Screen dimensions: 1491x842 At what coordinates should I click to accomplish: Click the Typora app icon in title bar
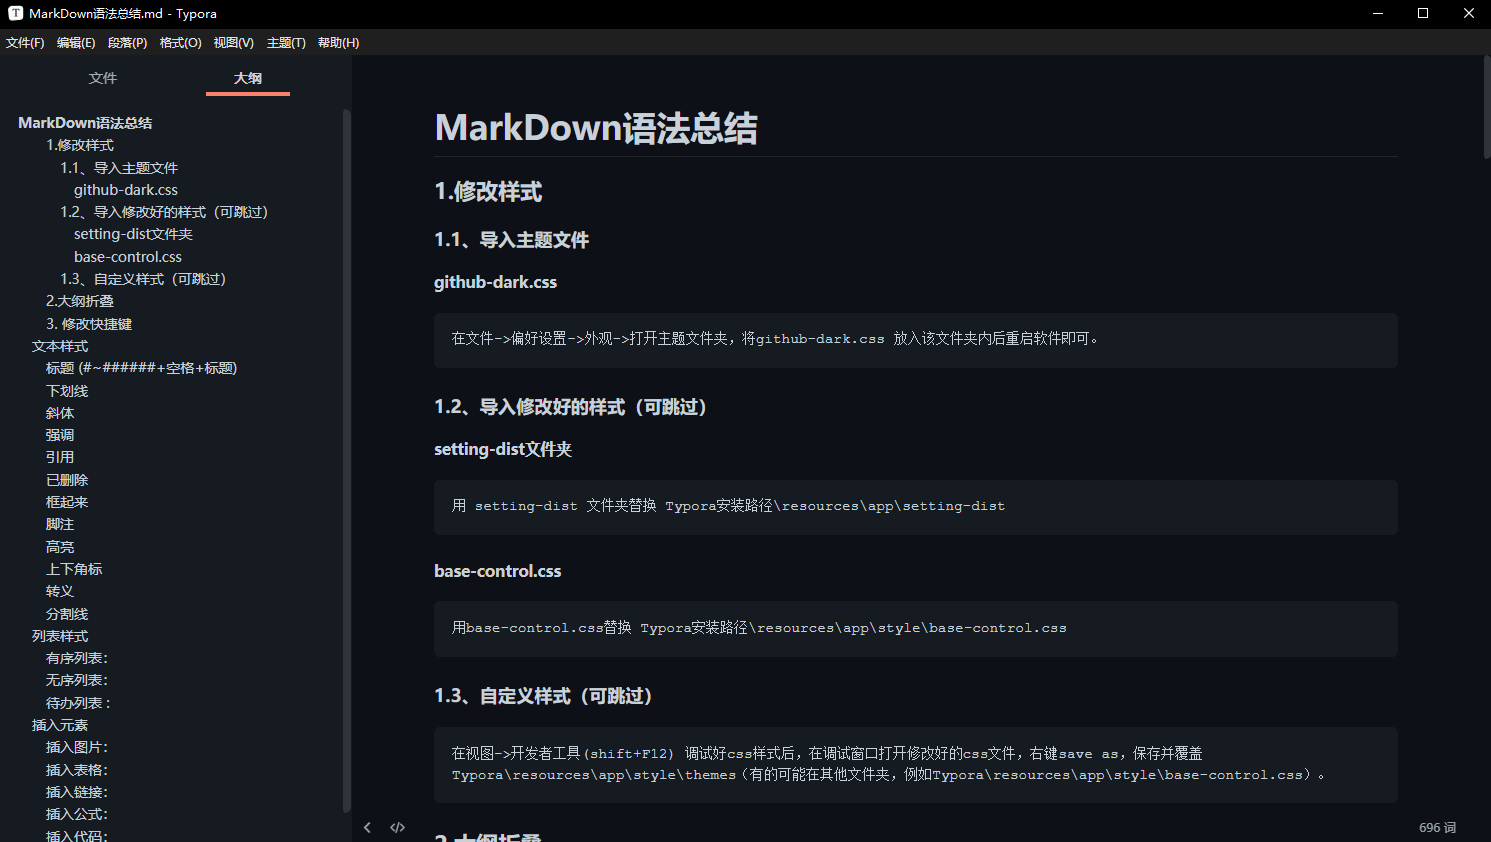(x=15, y=13)
